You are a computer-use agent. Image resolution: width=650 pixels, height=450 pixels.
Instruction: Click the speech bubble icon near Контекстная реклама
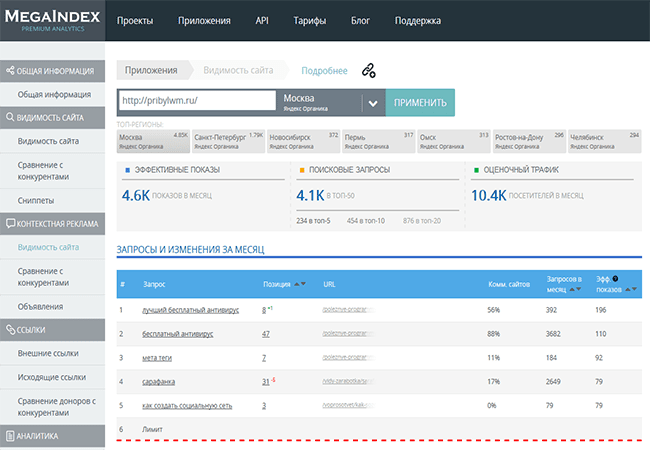(x=10, y=223)
